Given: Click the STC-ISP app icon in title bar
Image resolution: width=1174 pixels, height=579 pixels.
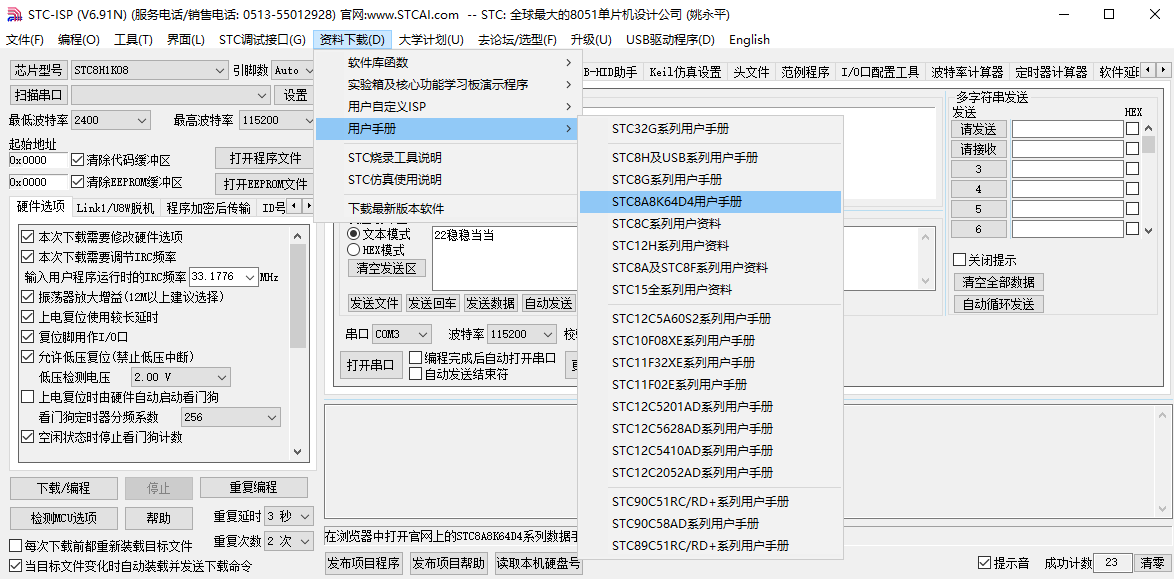Looking at the screenshot, I should tap(13, 14).
